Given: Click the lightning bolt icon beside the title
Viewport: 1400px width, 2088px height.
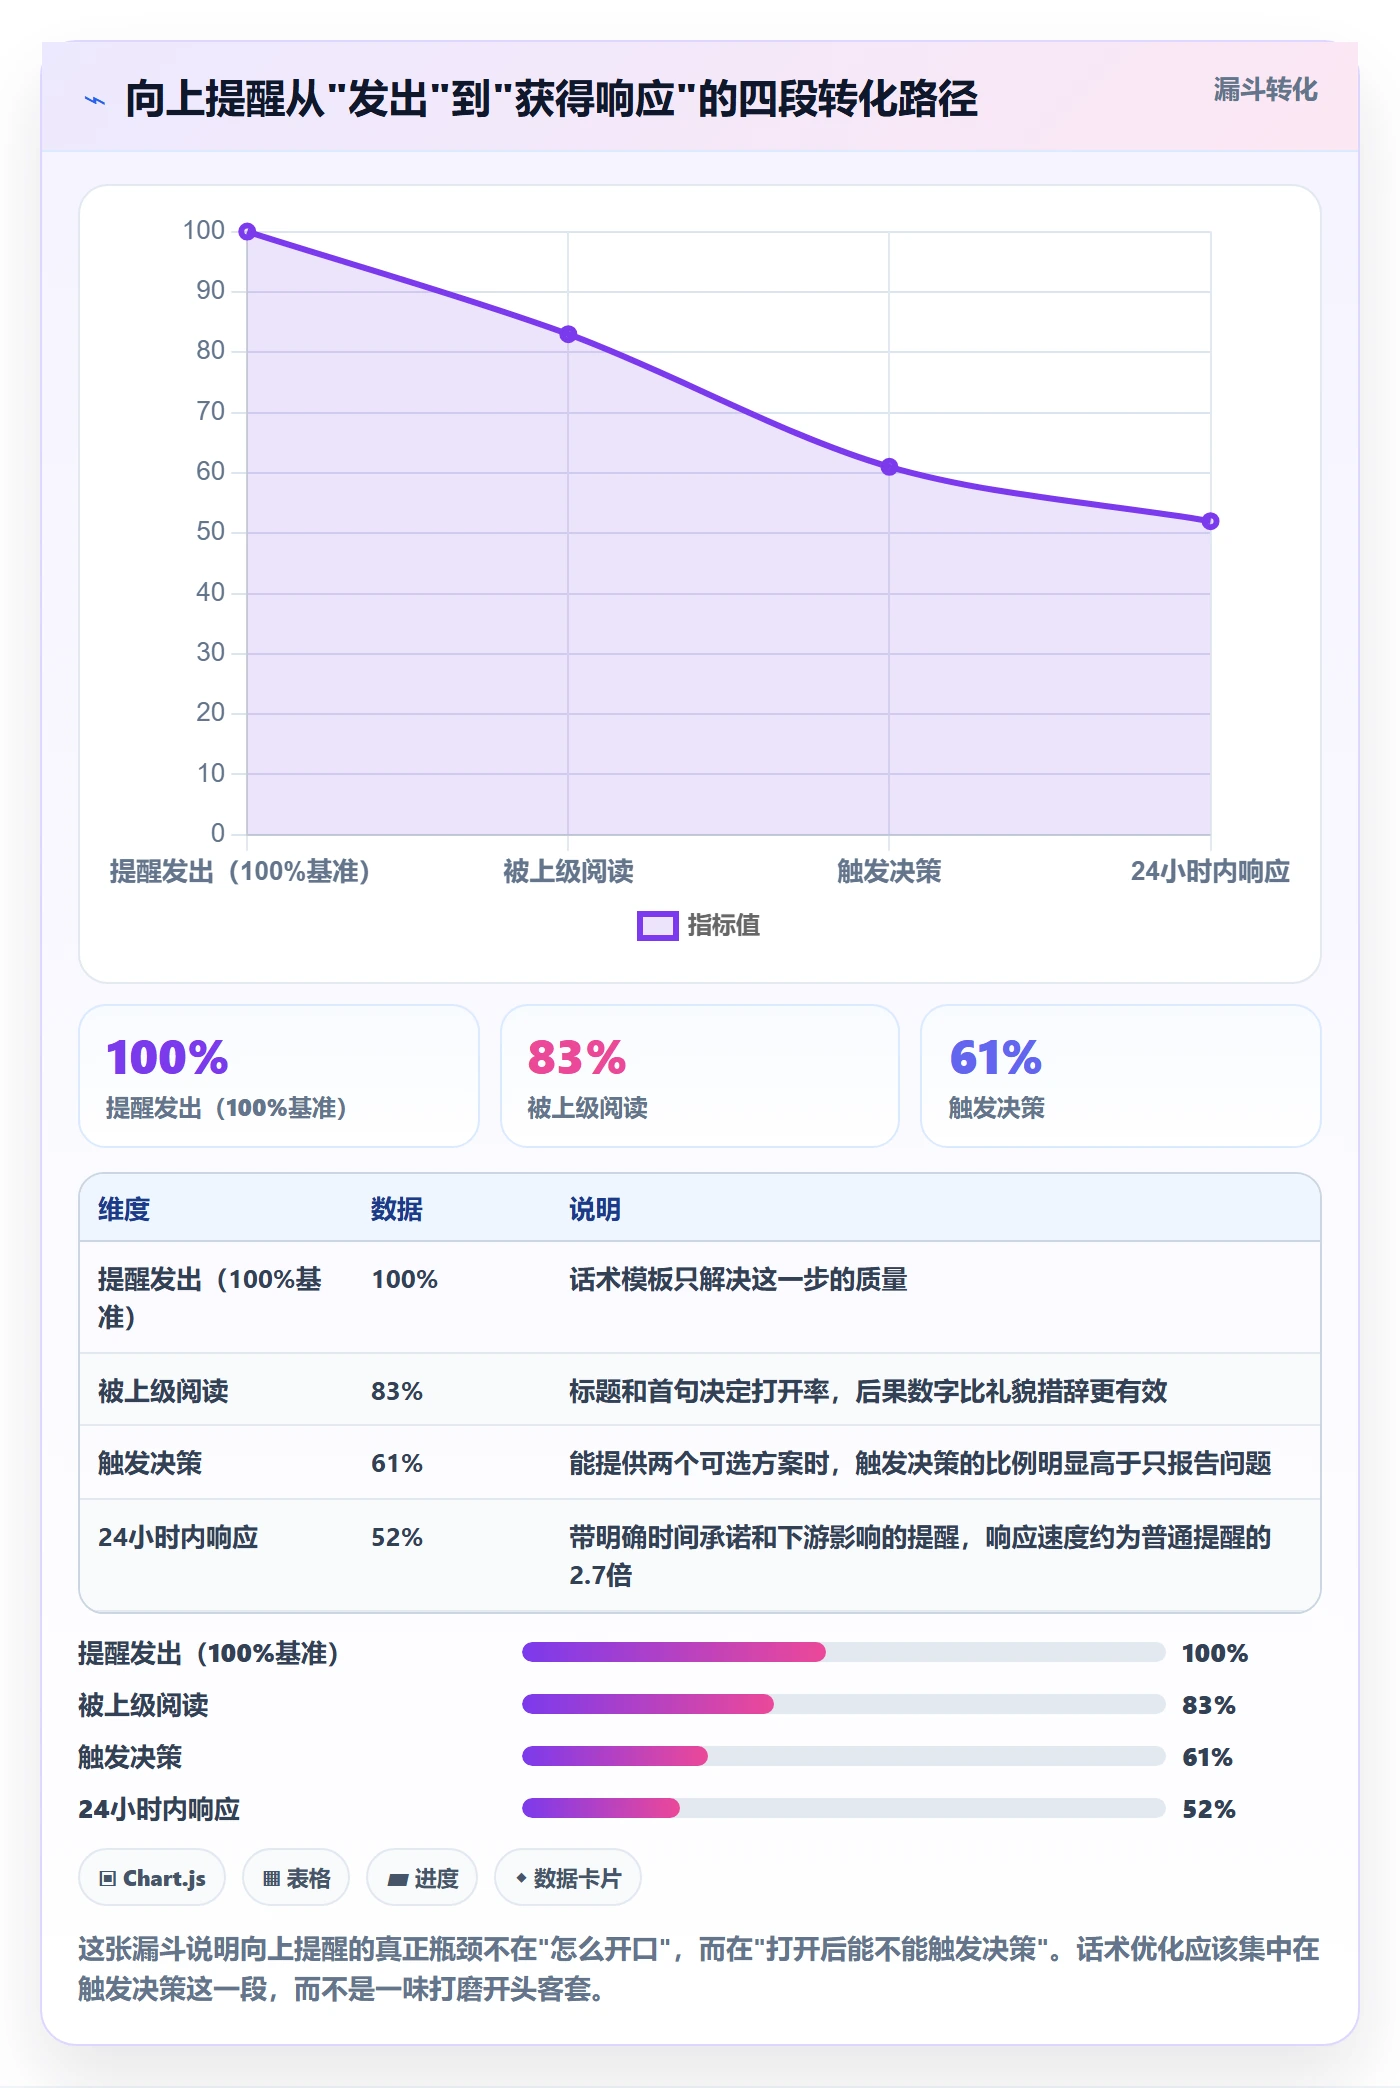Looking at the screenshot, I should pyautogui.click(x=95, y=100).
